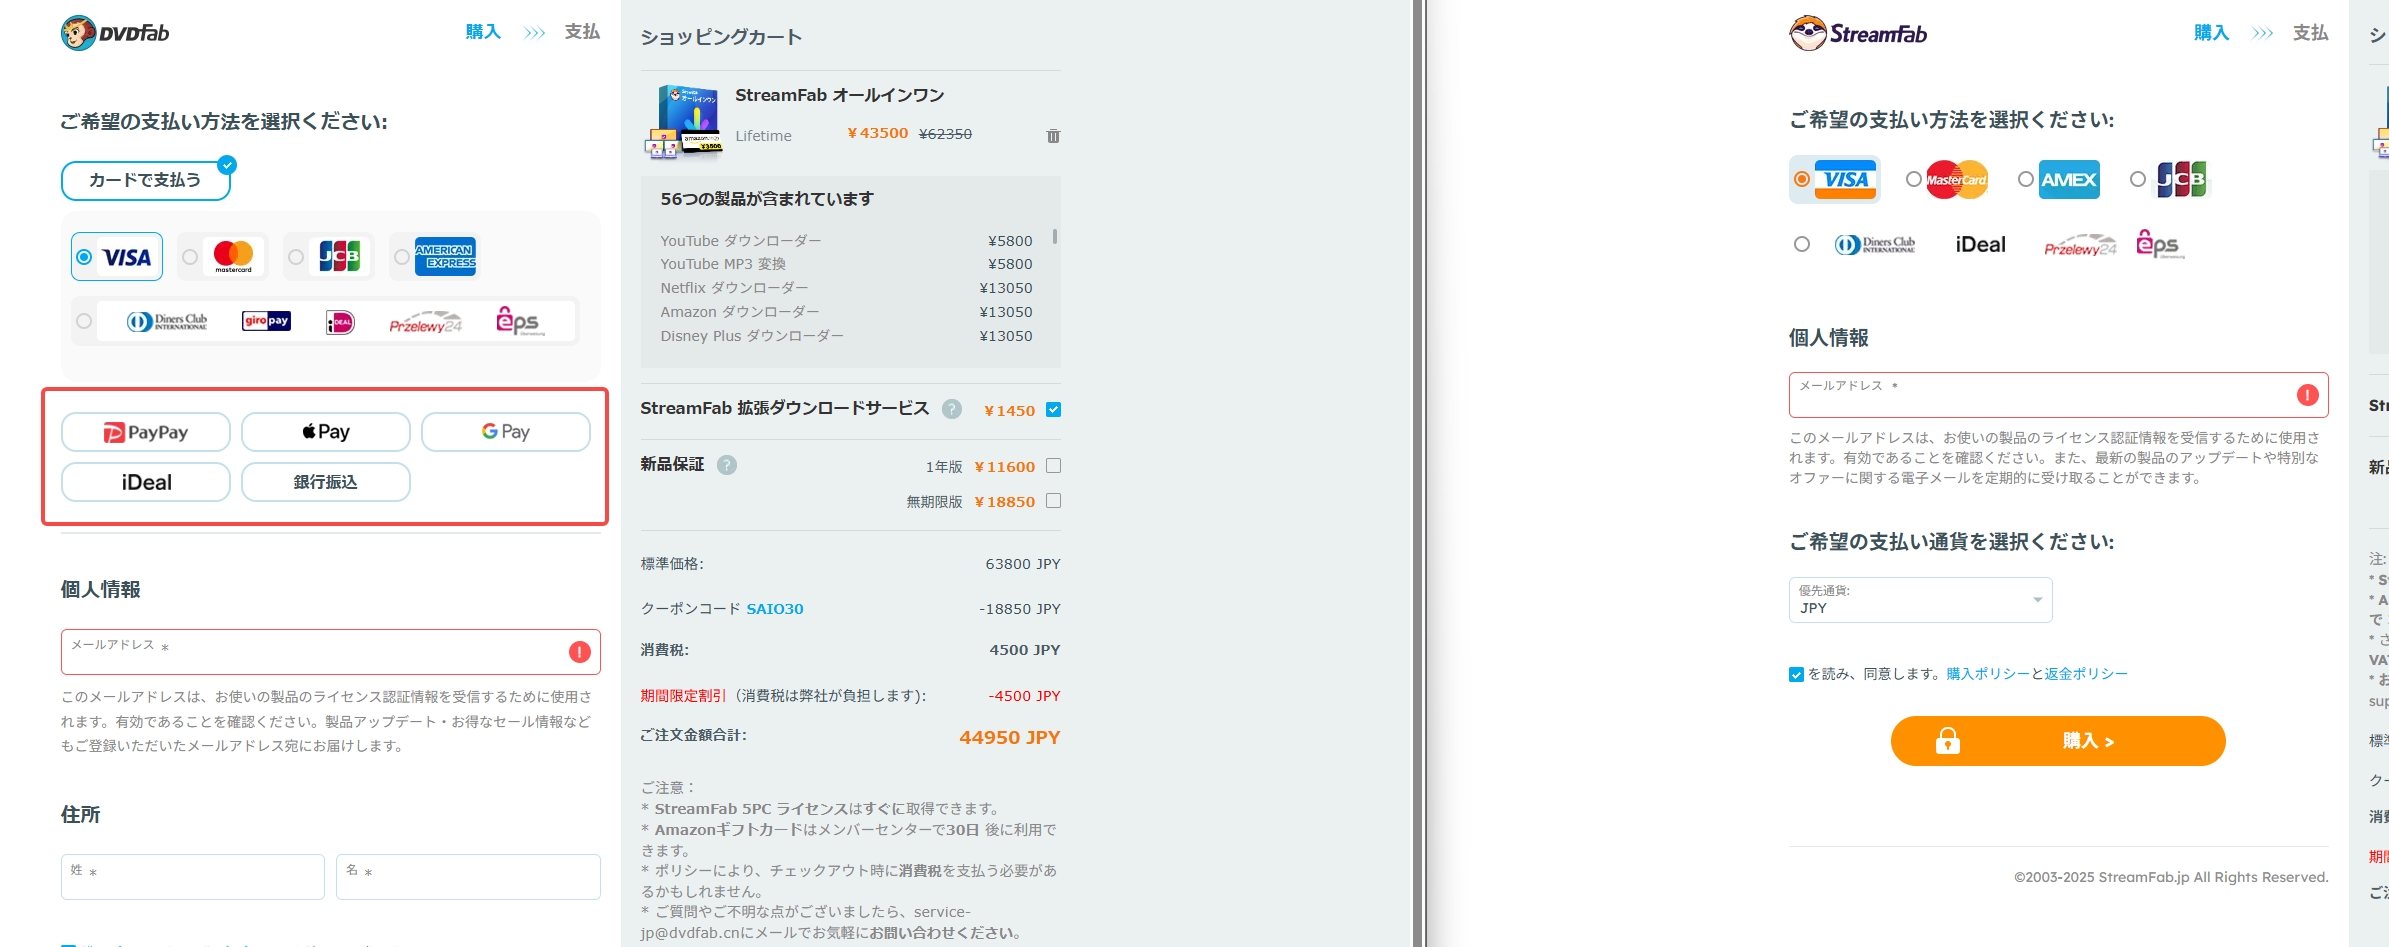Open help for 拡張ダウンロードサービス
2389x947 pixels.
[x=952, y=409]
